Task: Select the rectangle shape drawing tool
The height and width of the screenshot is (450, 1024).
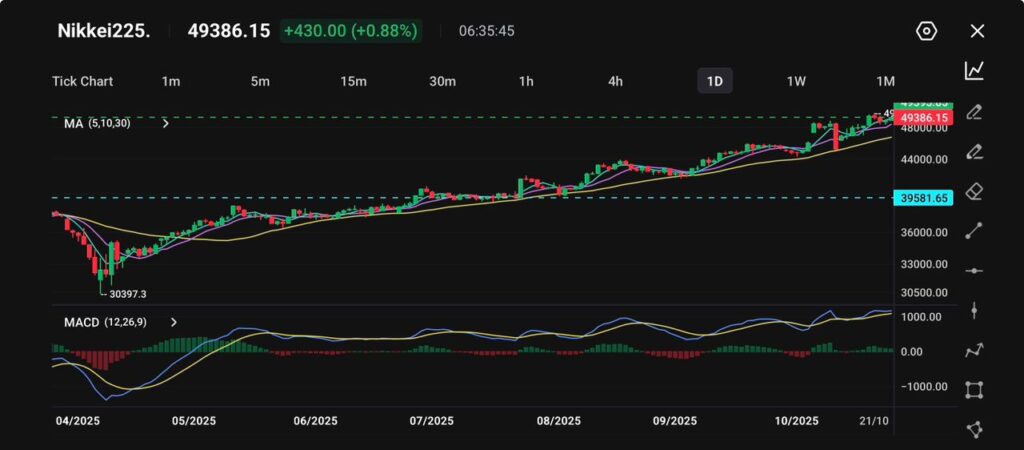Action: (974, 390)
